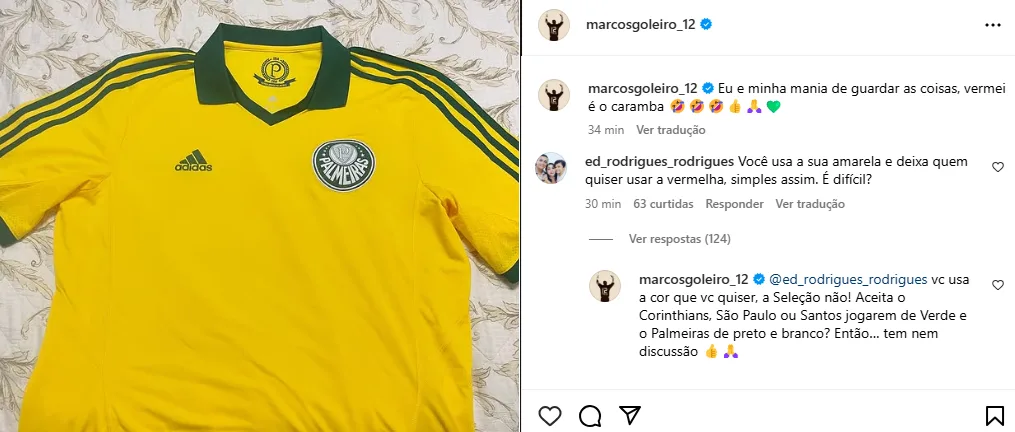
Task: Open marcosgoleiro_12 username in header
Action: pos(640,25)
